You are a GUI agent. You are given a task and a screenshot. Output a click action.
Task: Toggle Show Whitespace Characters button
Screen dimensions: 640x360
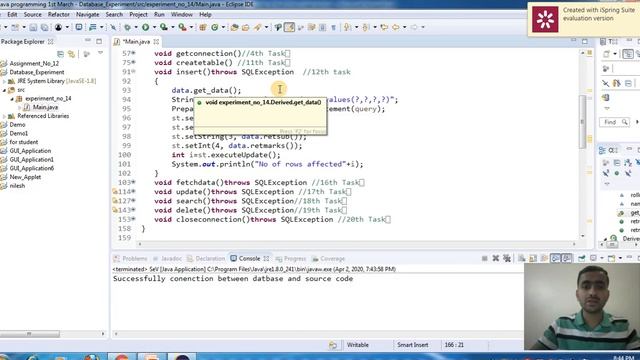333,27
